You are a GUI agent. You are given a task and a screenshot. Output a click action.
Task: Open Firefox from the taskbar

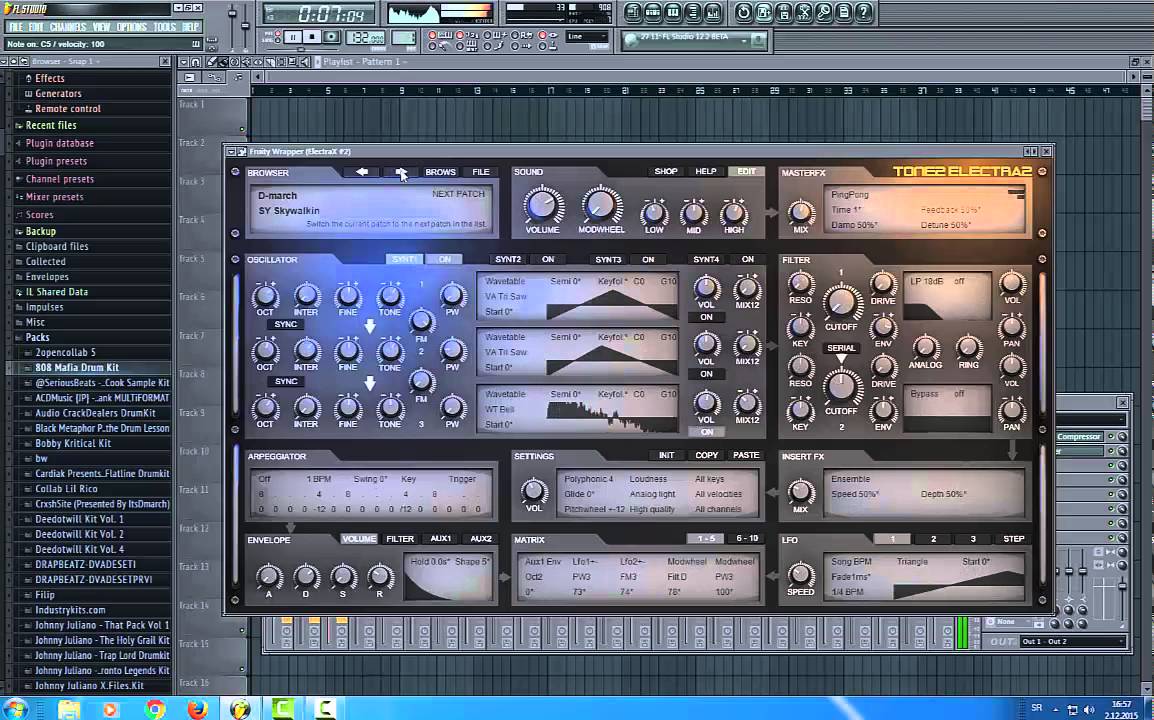pyautogui.click(x=197, y=709)
